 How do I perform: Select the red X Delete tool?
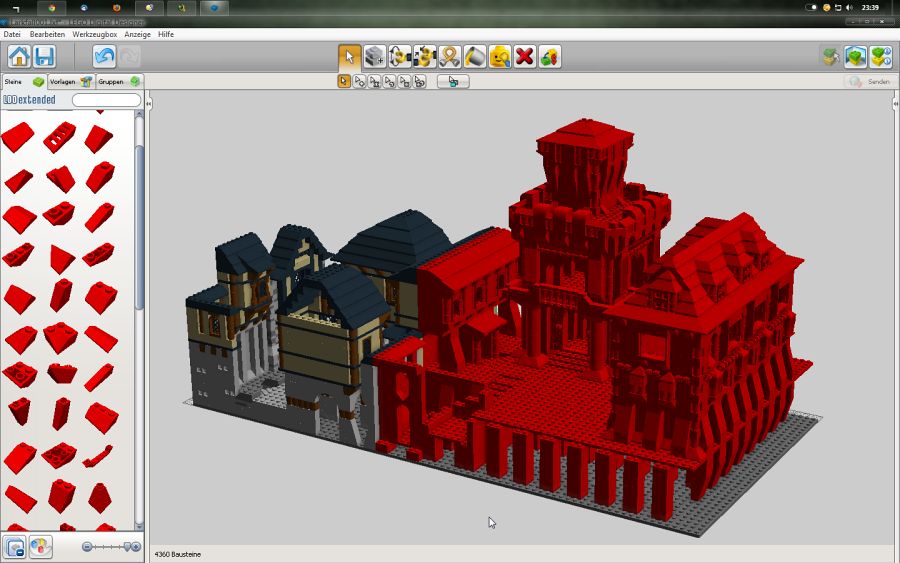(525, 56)
